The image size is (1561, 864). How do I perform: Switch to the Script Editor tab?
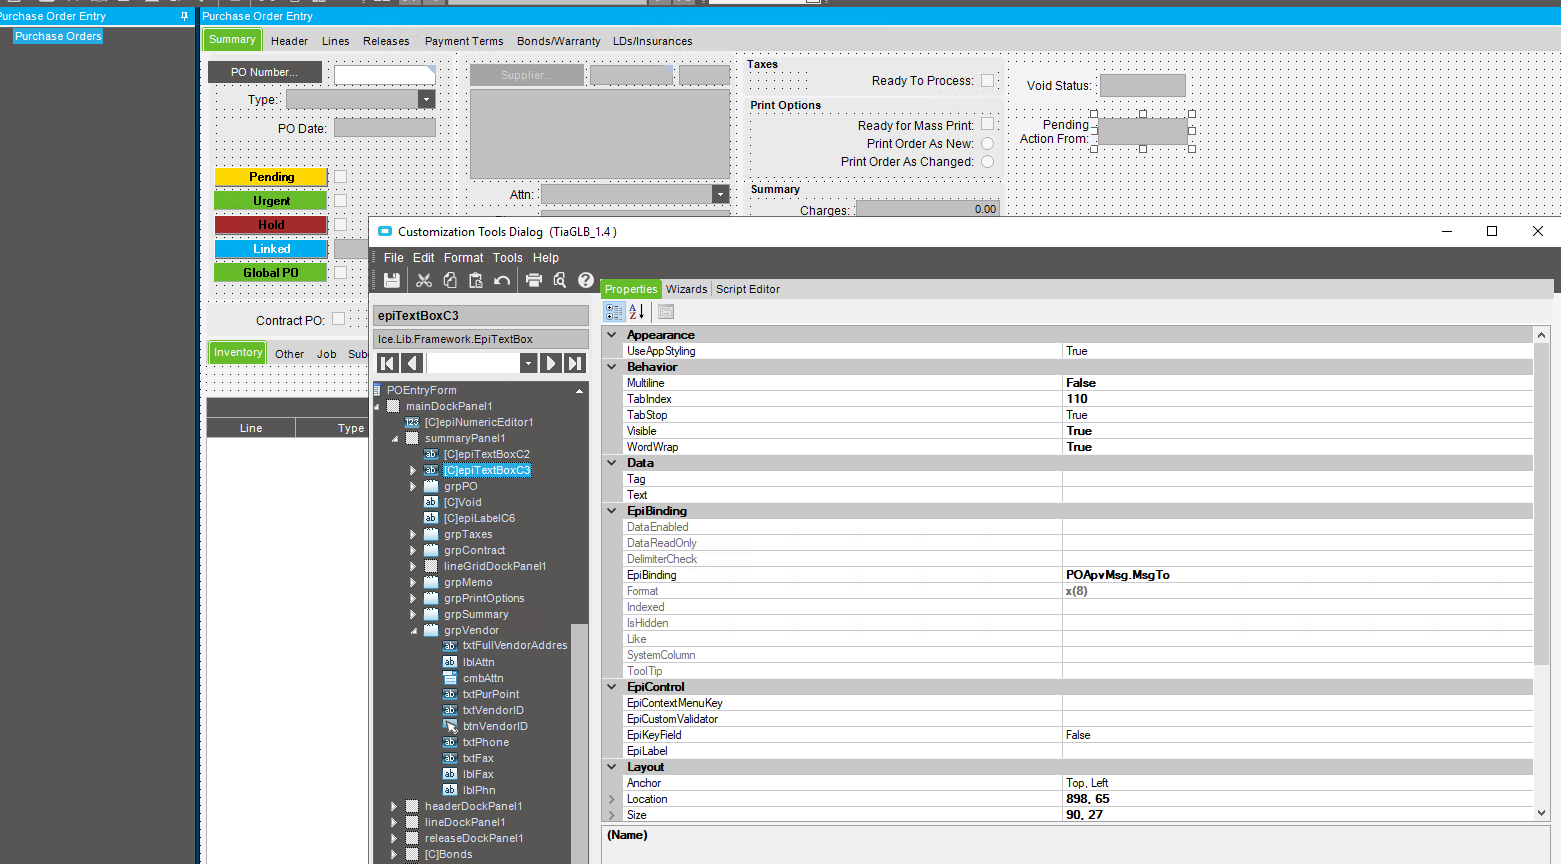point(747,289)
